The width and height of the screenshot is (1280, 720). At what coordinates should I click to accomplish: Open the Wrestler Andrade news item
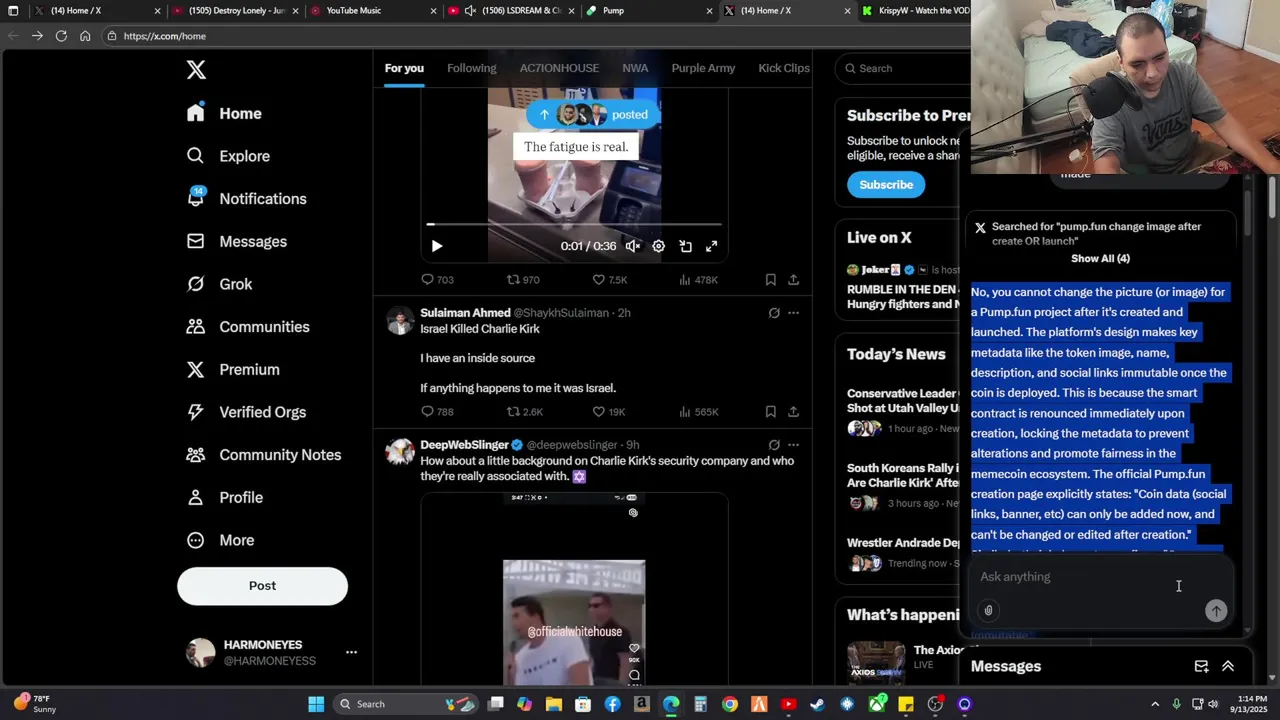[904, 552]
